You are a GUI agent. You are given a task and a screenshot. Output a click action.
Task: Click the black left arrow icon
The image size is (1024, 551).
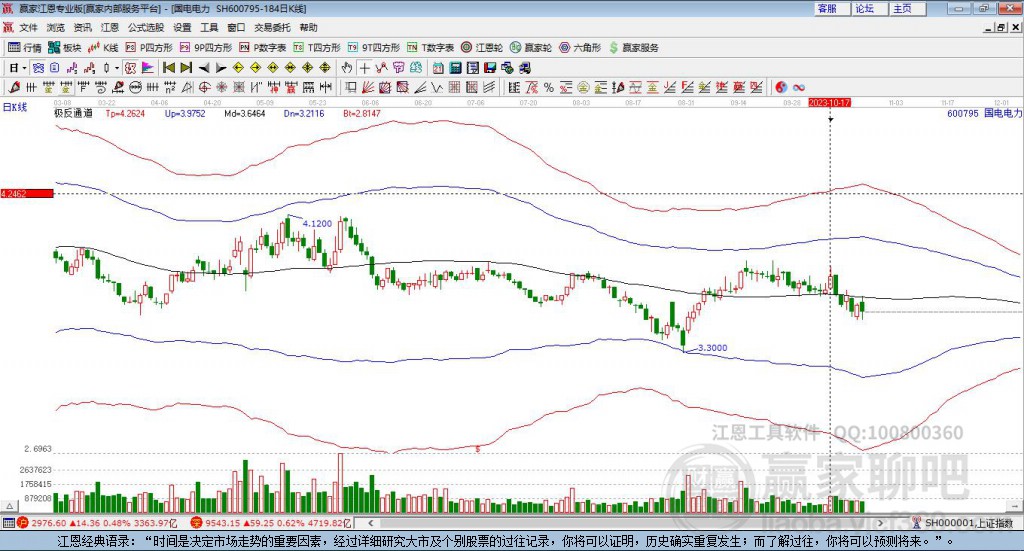pos(204,68)
